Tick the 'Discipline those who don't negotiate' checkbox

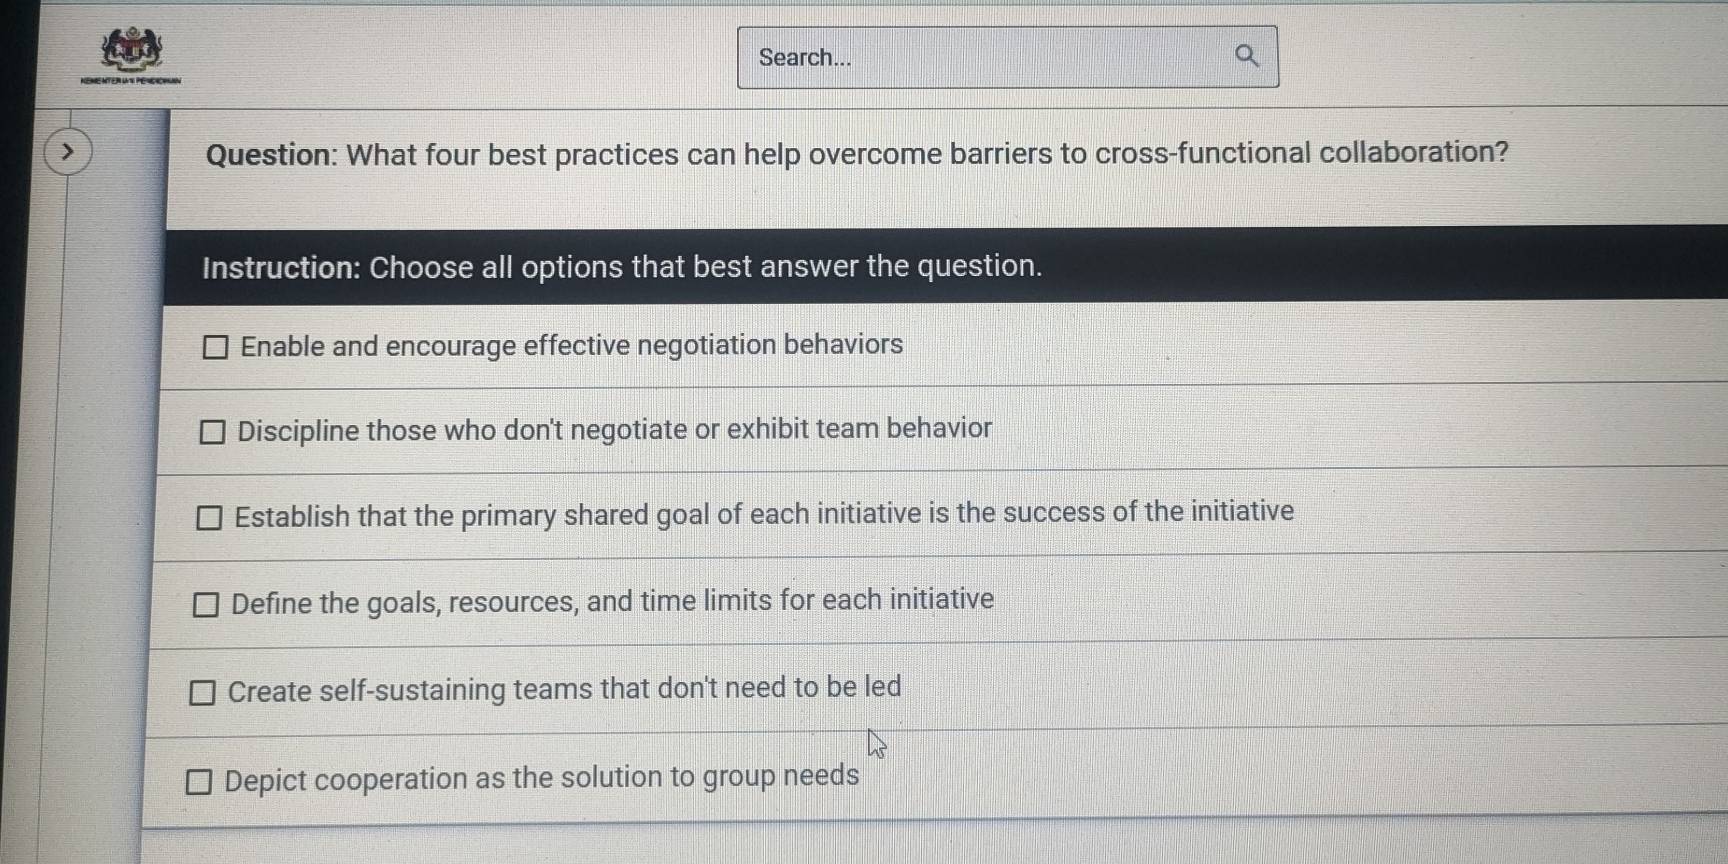212,432
